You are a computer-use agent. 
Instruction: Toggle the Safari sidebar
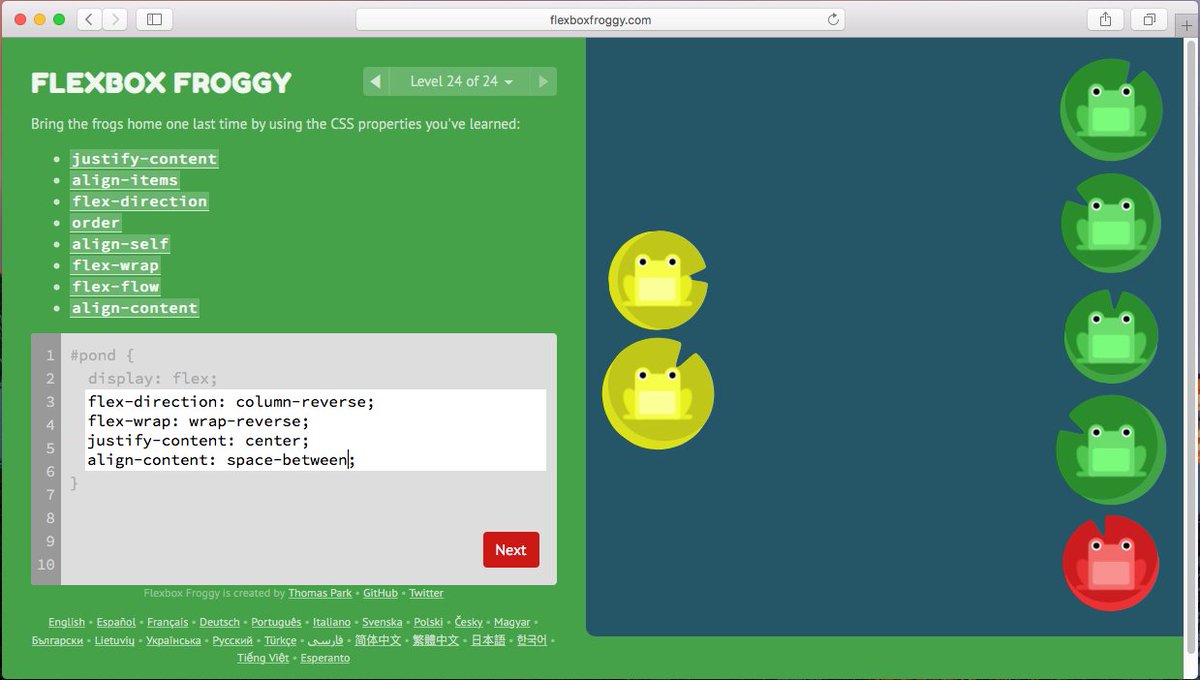(154, 19)
